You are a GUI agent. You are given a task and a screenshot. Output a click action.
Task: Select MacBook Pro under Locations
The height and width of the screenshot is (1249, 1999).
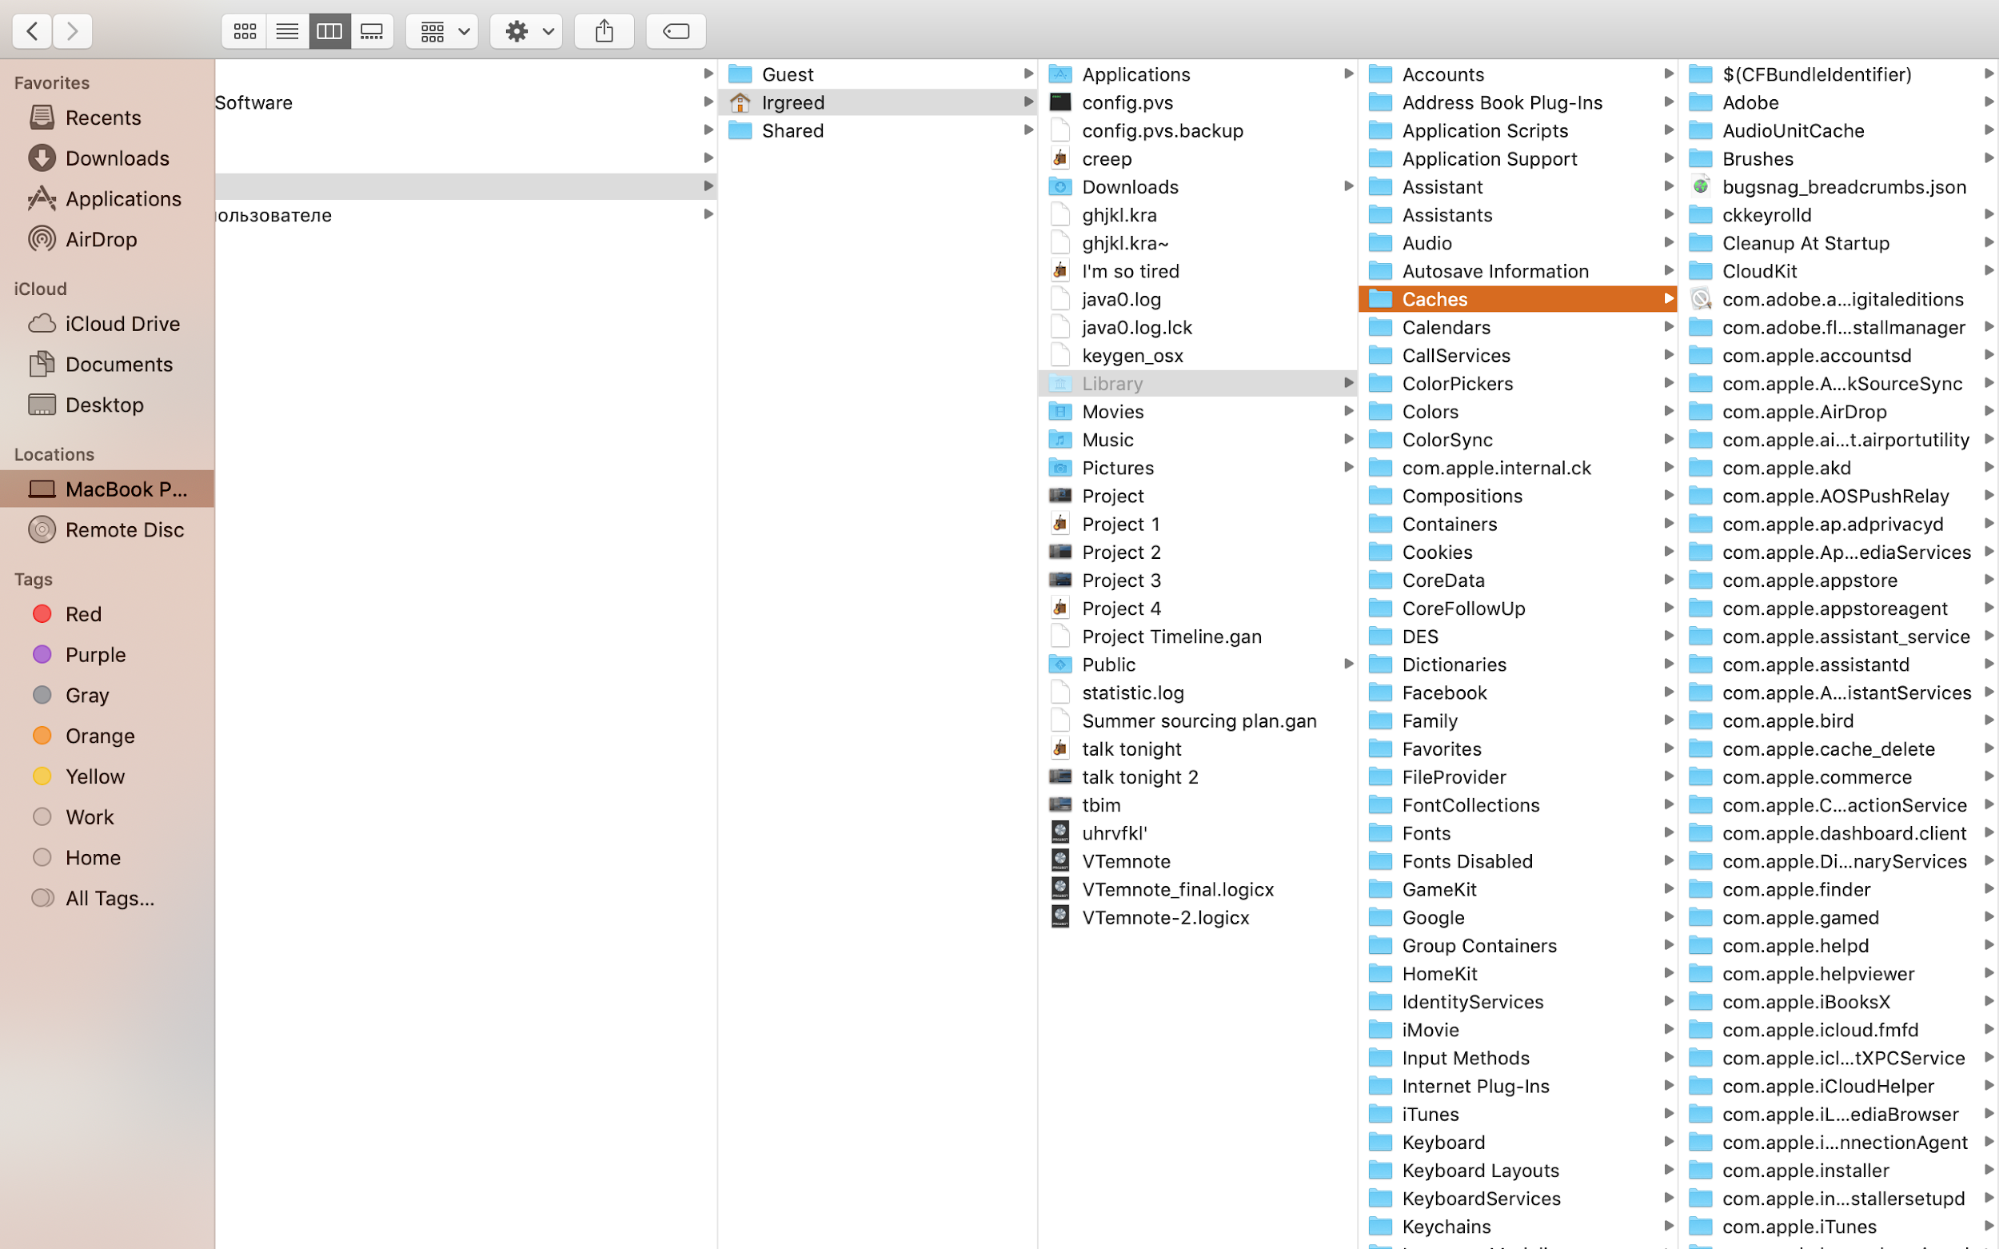point(107,489)
